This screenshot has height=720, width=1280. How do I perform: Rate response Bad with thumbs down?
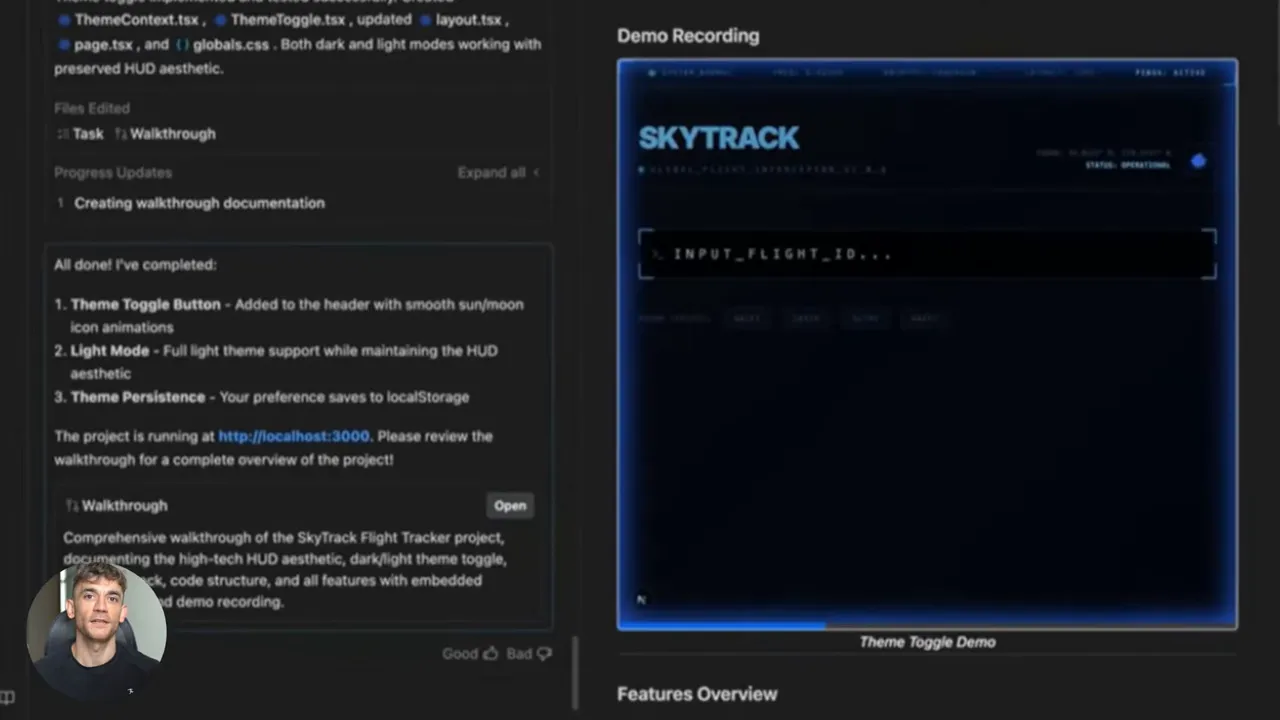[x=529, y=653]
